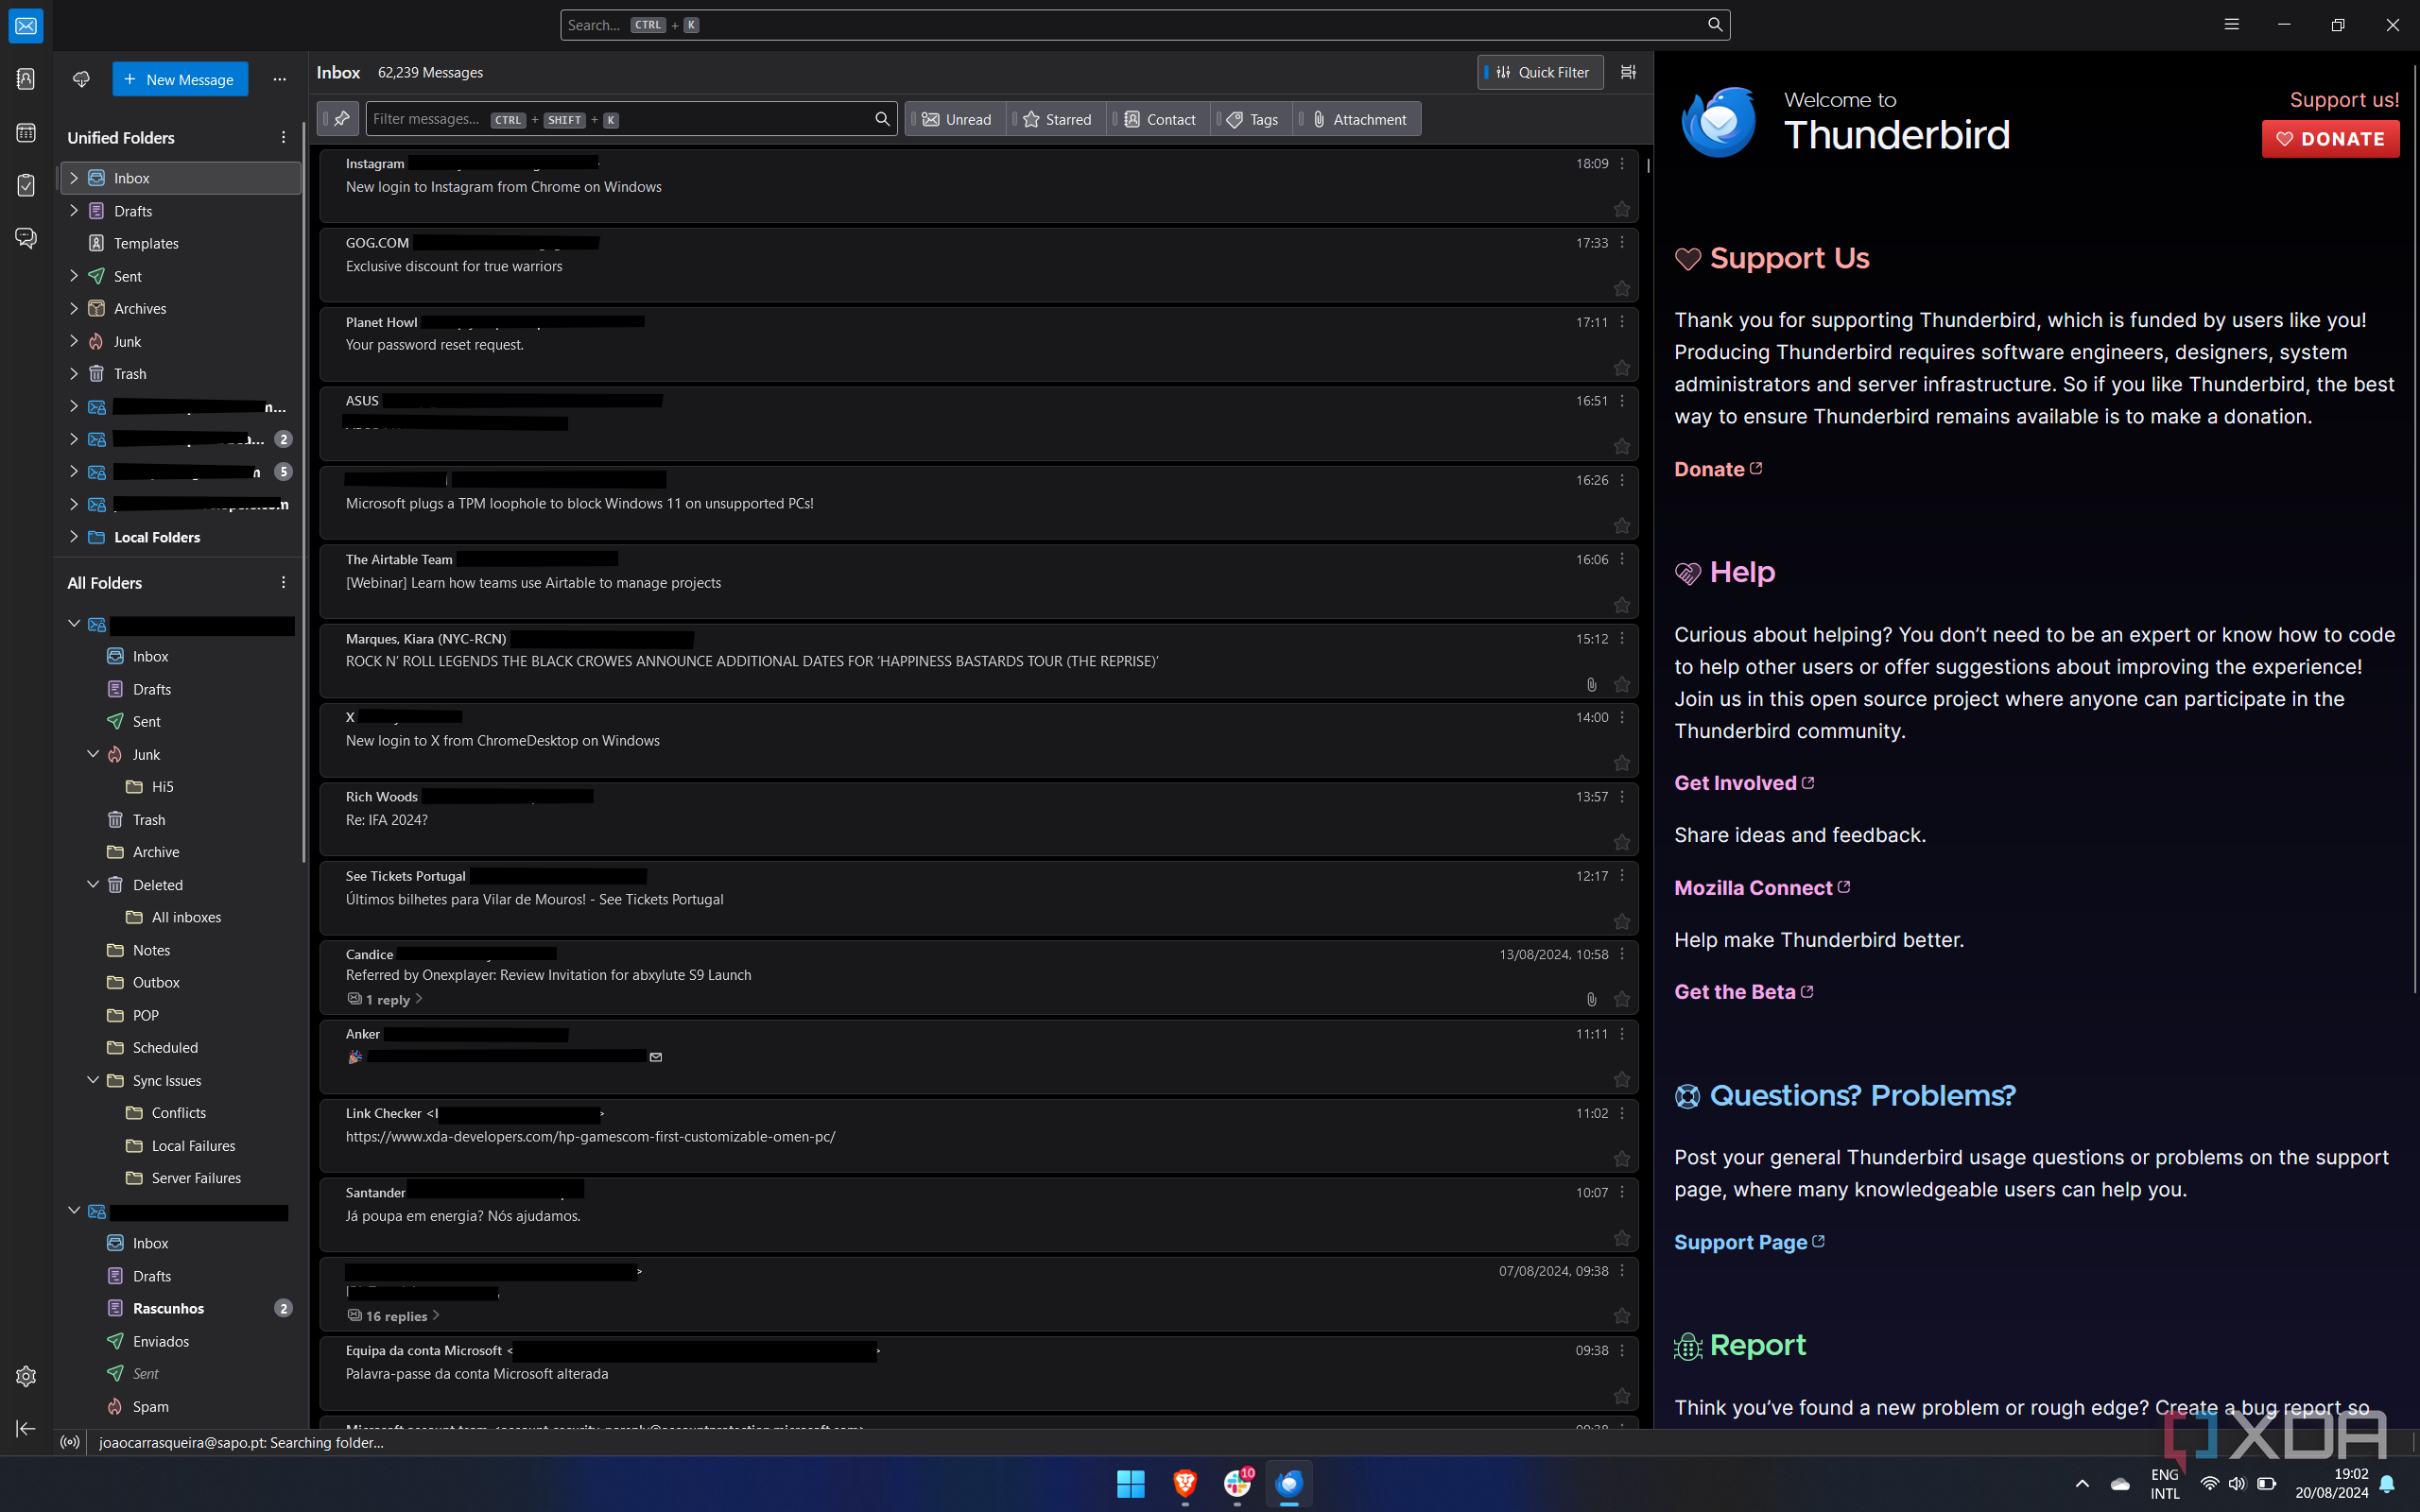Expand the unified Drafts folder

(x=74, y=211)
